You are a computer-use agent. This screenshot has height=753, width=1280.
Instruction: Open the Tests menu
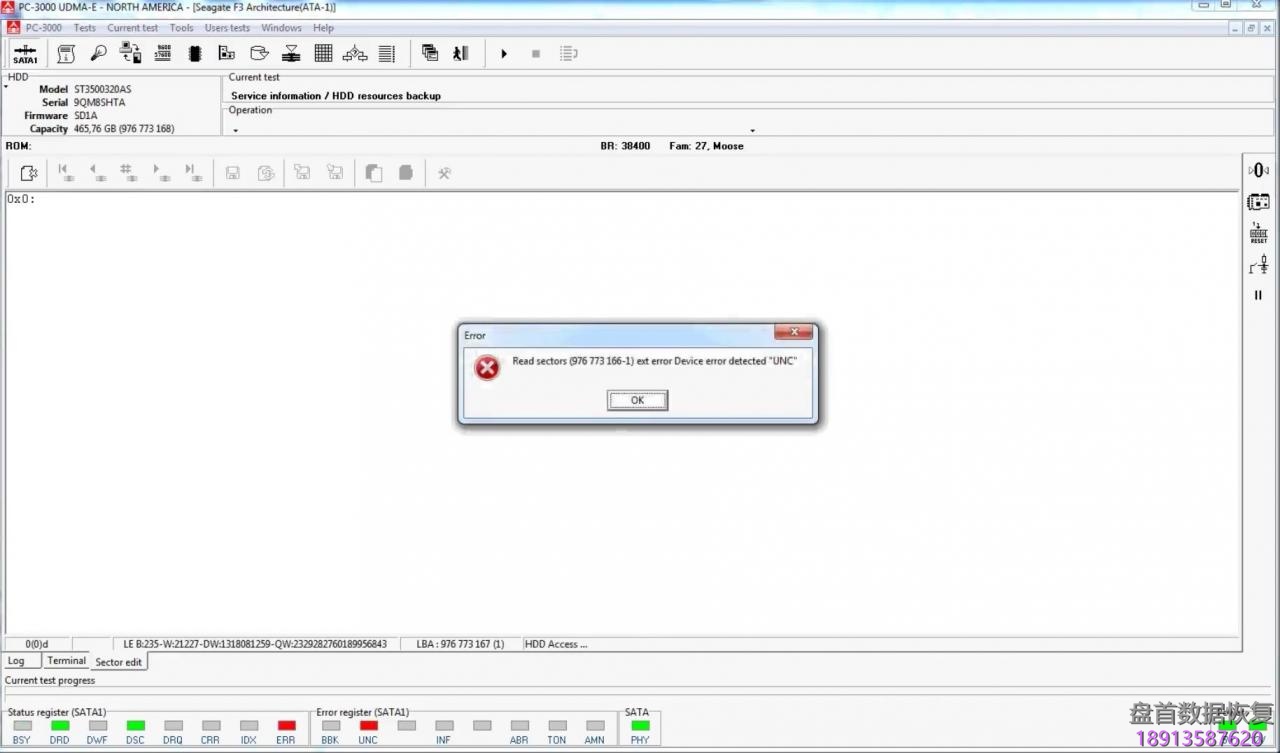(x=85, y=28)
